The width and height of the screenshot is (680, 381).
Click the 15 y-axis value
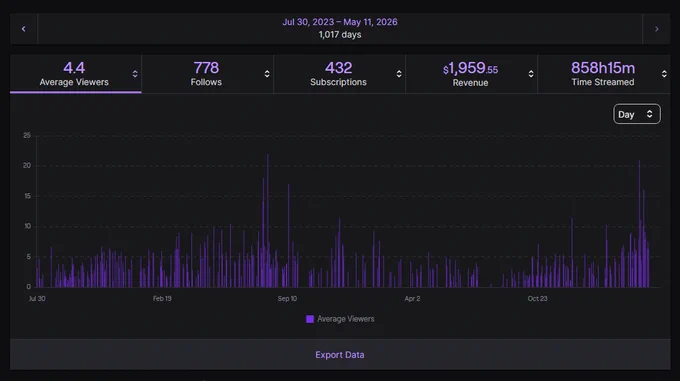tap(27, 196)
